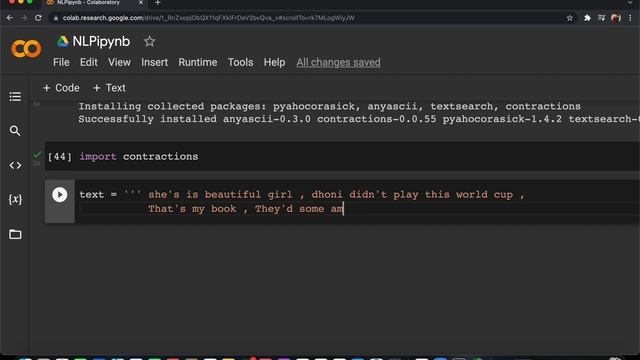The width and height of the screenshot is (640, 360).
Task: Open the Chrome three-dot menu
Action: [630, 18]
